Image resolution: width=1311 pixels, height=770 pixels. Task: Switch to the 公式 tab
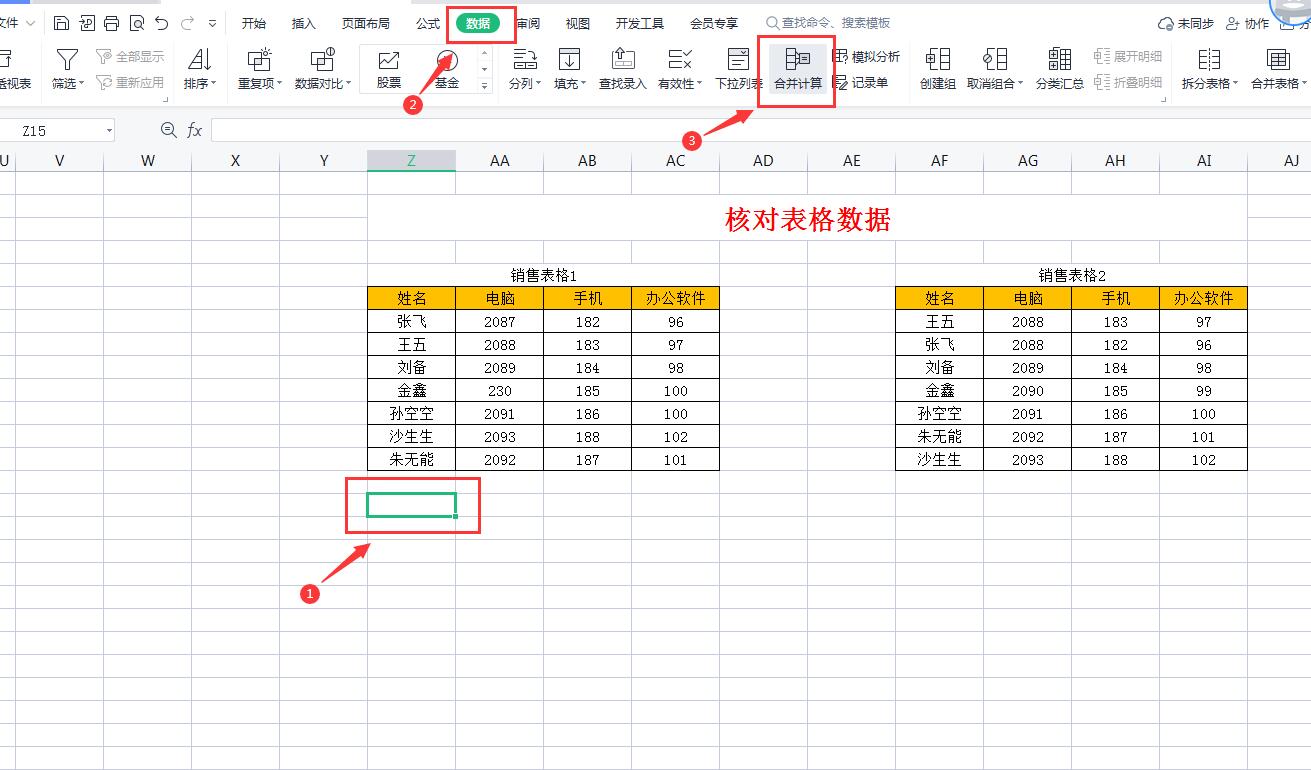pos(428,23)
